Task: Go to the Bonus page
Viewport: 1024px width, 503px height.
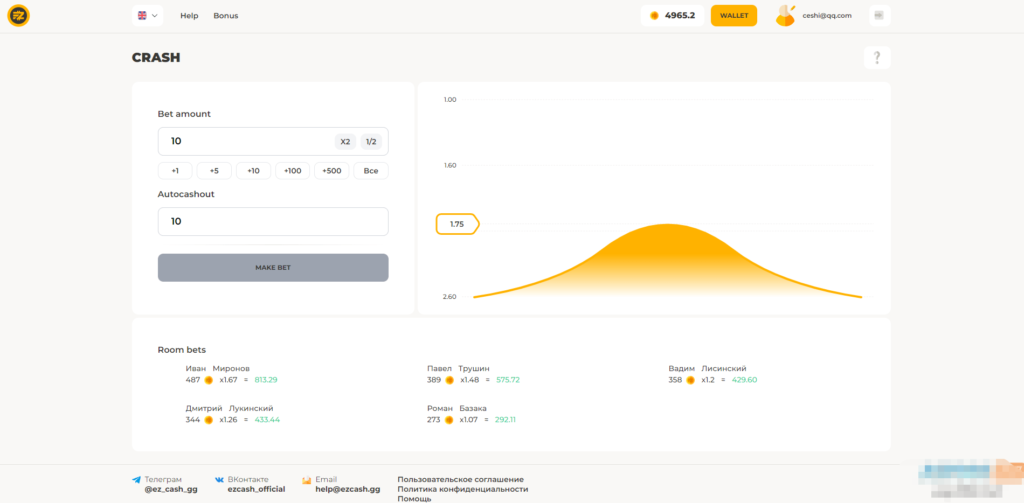Action: click(226, 16)
